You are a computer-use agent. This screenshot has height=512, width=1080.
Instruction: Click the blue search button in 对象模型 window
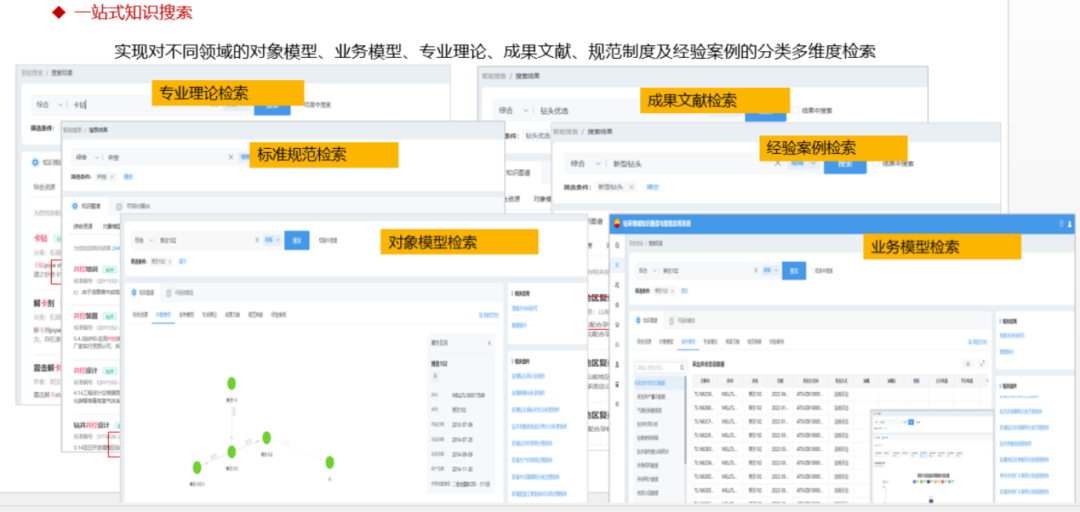296,240
